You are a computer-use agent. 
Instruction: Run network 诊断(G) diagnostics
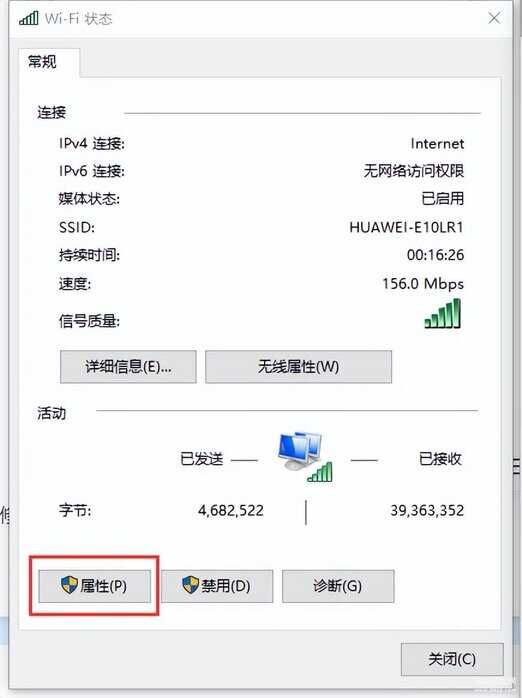tap(338, 586)
